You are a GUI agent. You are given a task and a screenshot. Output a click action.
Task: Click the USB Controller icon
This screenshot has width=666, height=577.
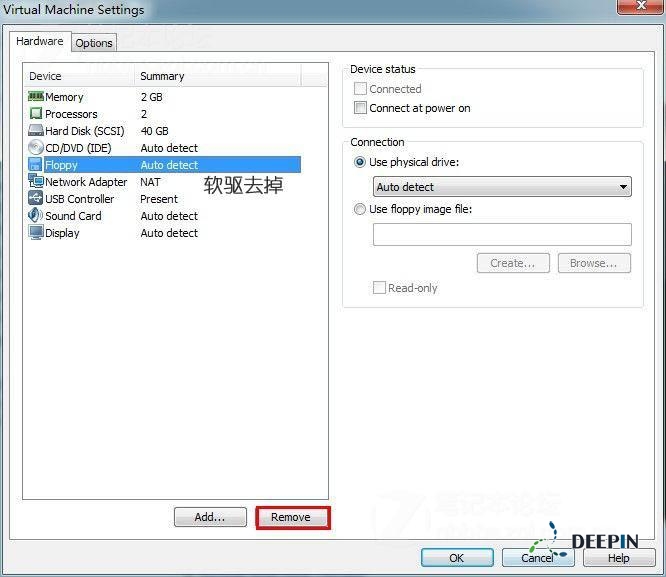tap(36, 199)
